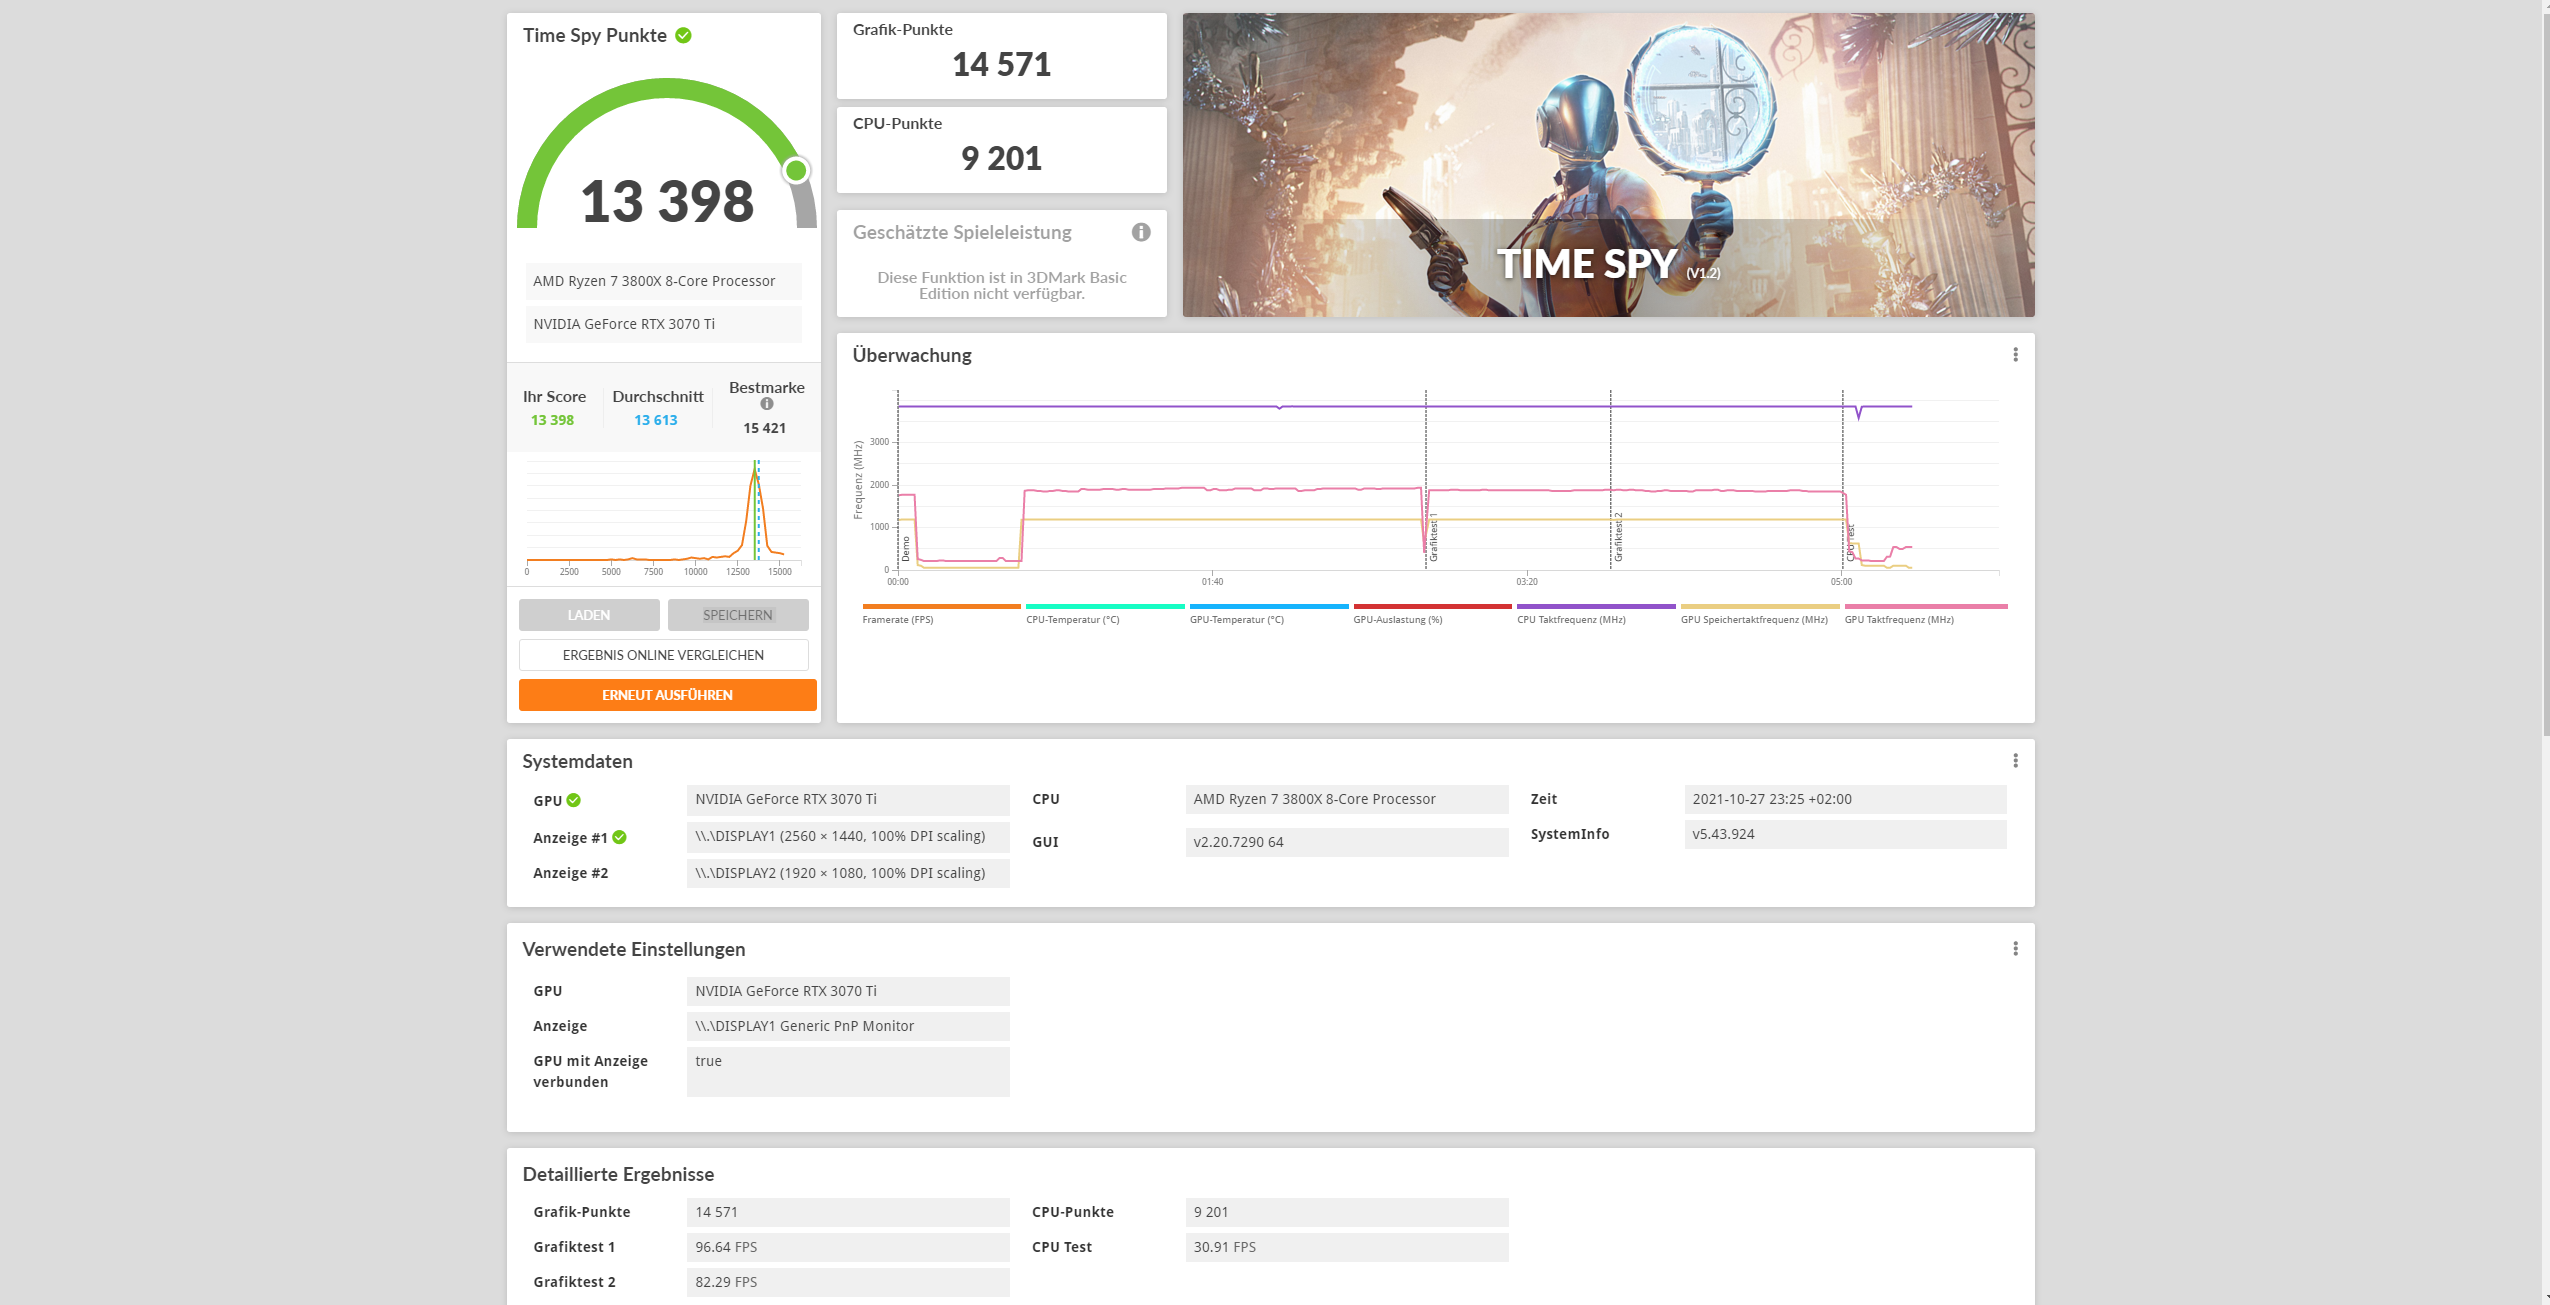Click the info icon beside Geschätzte Spieleleistung

click(x=1141, y=232)
